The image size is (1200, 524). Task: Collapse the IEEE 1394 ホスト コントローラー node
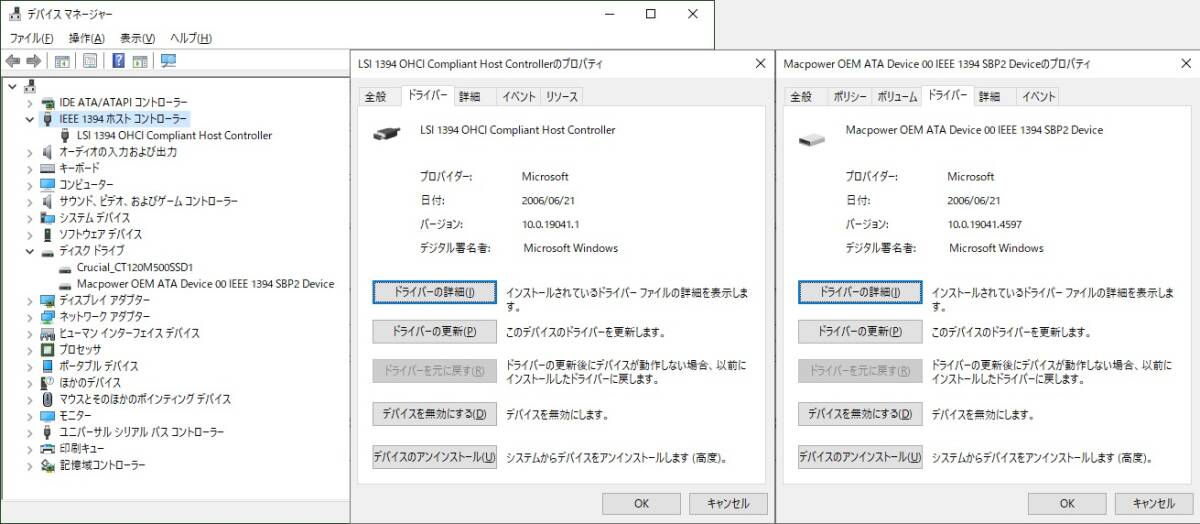click(x=30, y=119)
